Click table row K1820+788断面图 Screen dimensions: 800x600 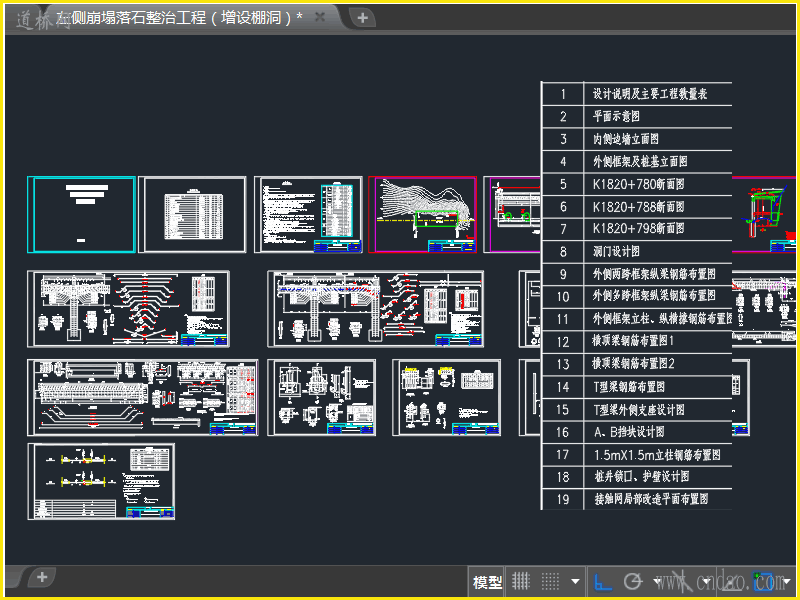coord(637,207)
